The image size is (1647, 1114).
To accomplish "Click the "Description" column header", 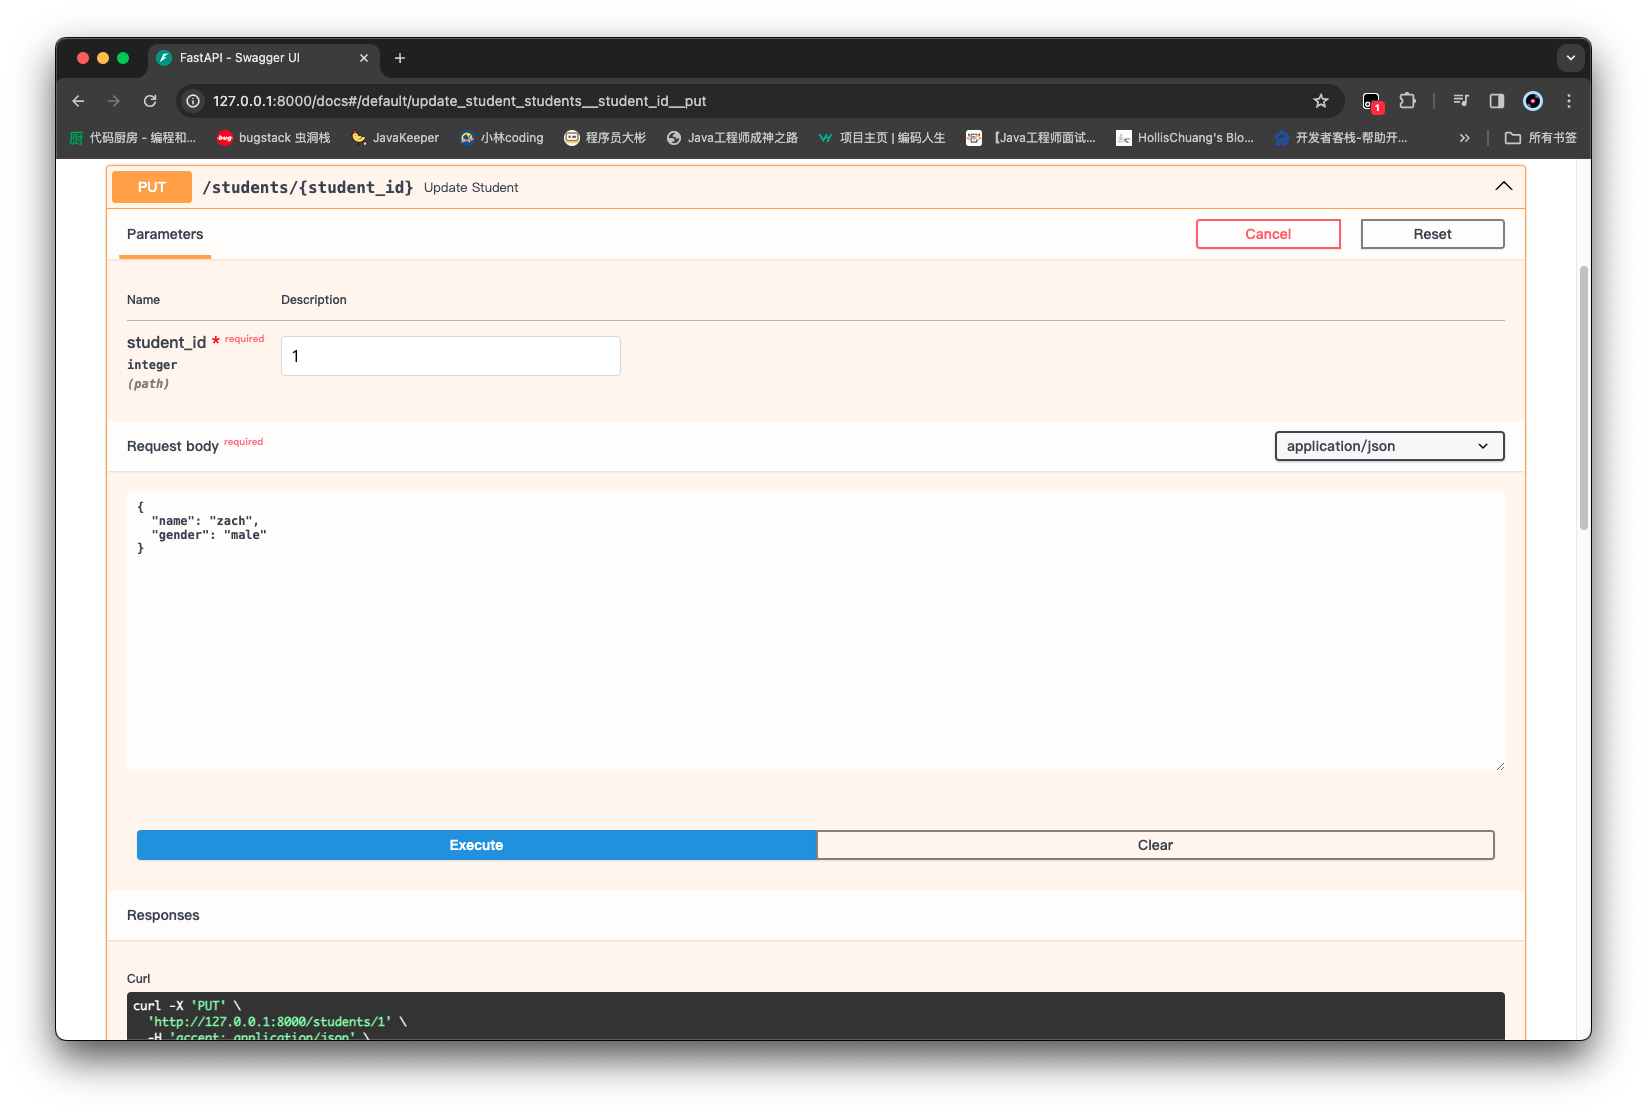I will [314, 300].
